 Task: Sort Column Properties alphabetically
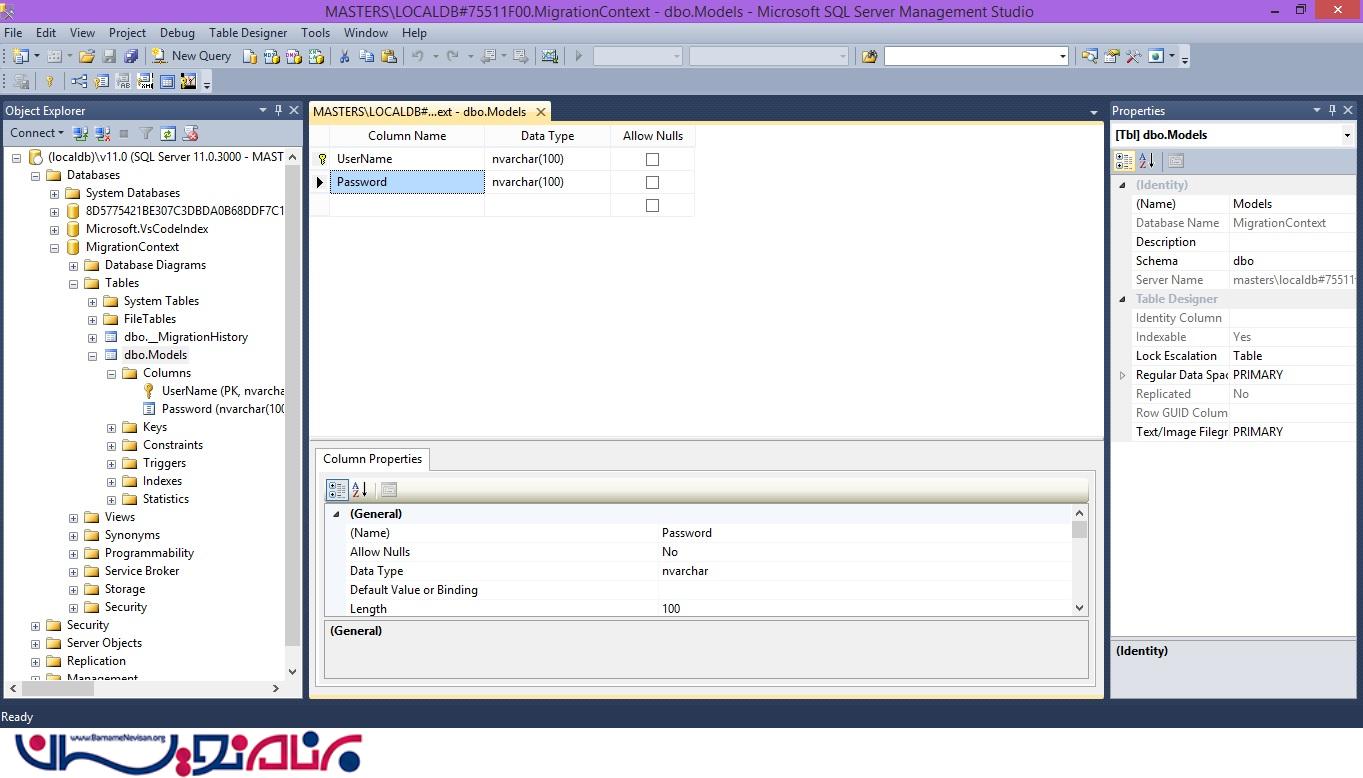tap(360, 489)
